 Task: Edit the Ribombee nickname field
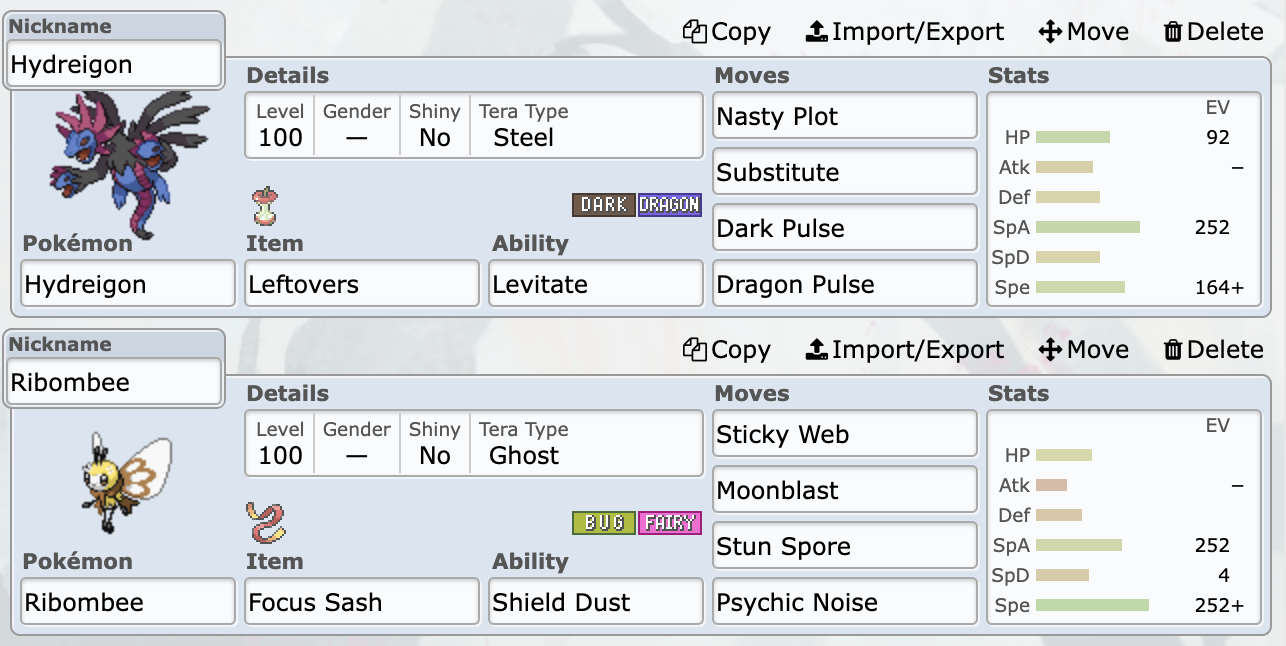tap(114, 382)
